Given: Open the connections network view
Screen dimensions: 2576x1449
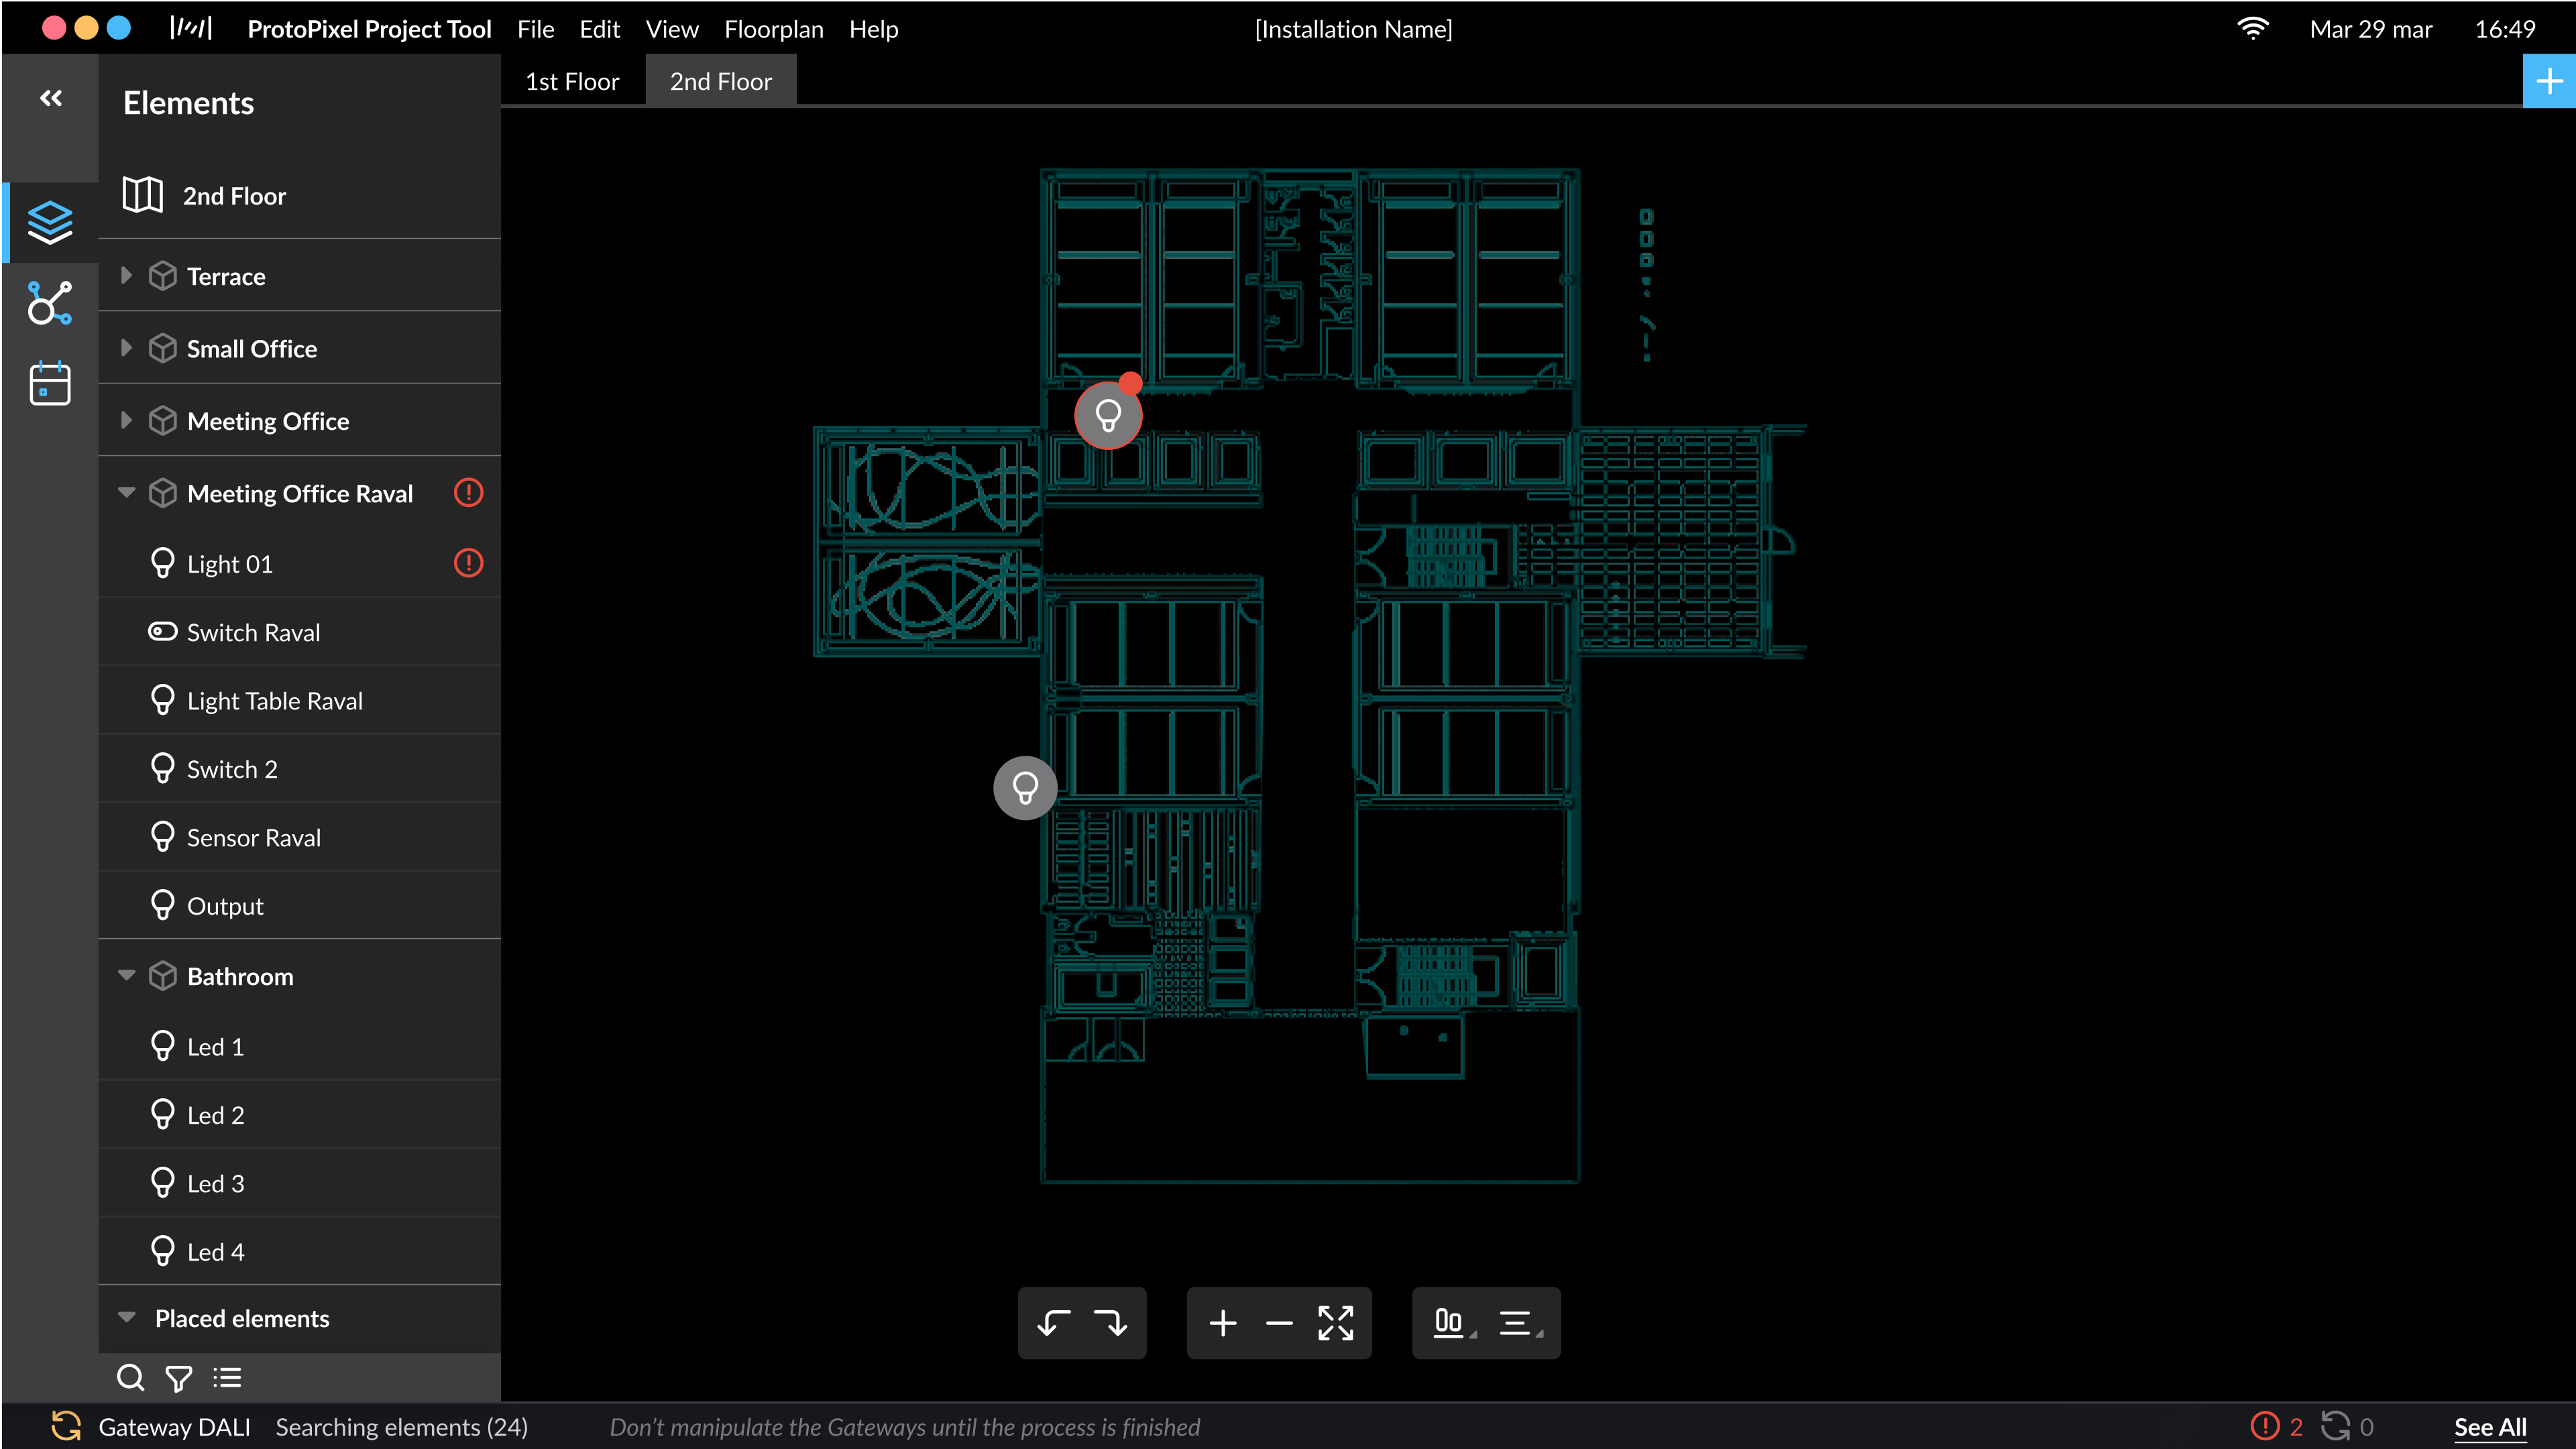Looking at the screenshot, I should 50,302.
